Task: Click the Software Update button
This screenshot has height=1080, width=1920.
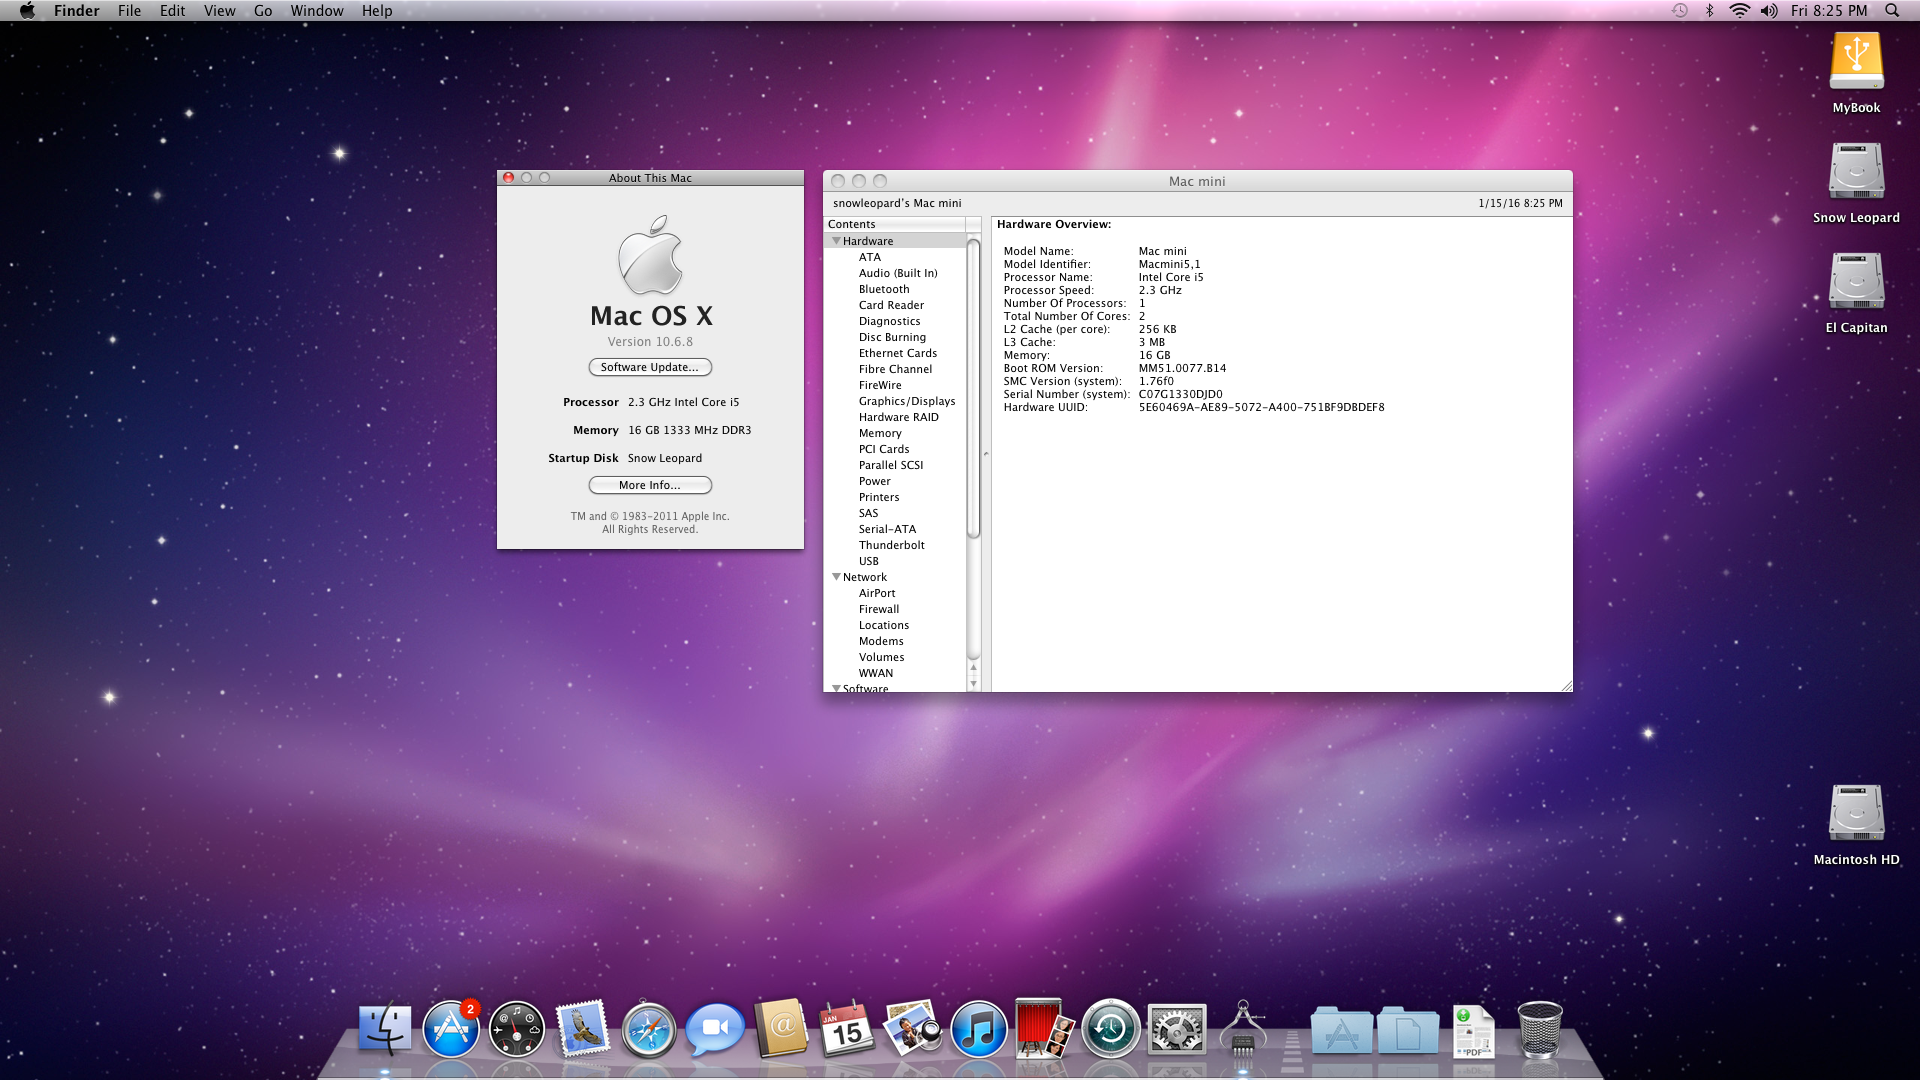Action: (650, 367)
